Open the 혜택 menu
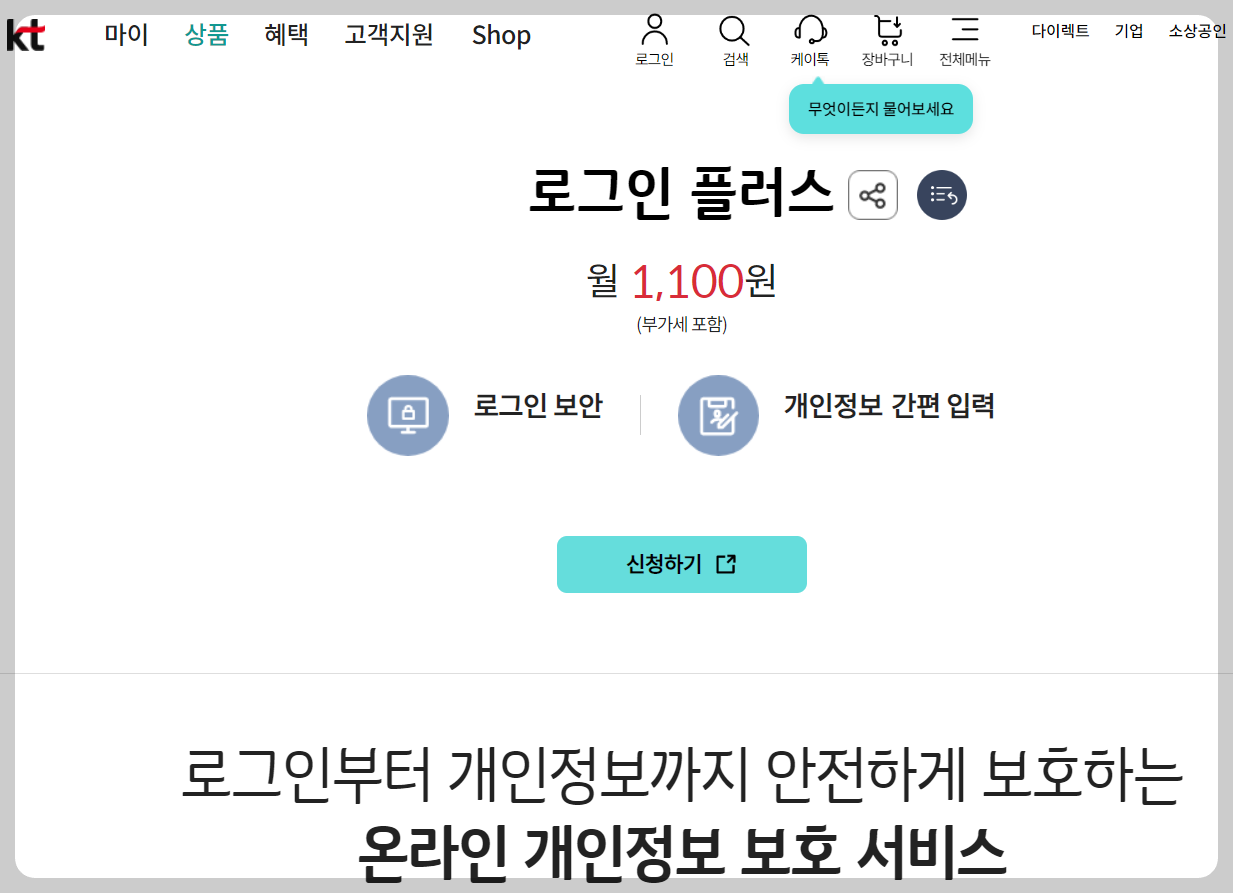Viewport: 1233px width, 893px height. click(287, 35)
